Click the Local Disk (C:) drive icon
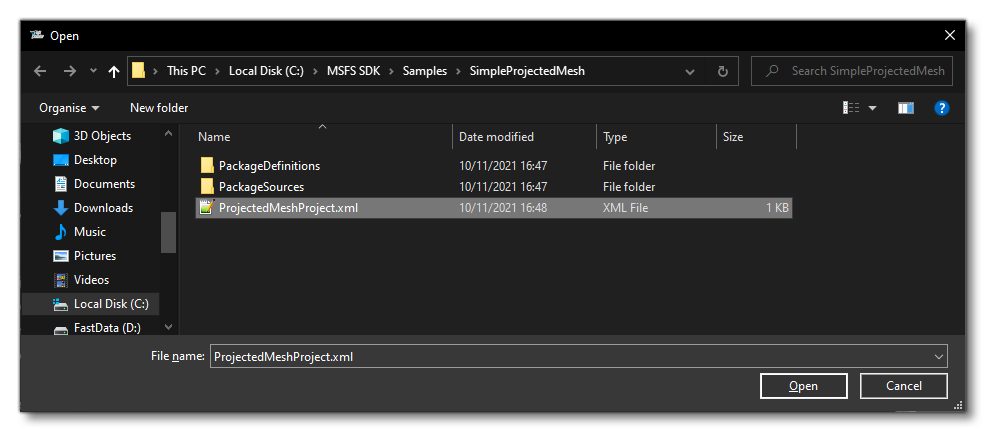The width and height of the screenshot is (986, 432). click(x=61, y=305)
